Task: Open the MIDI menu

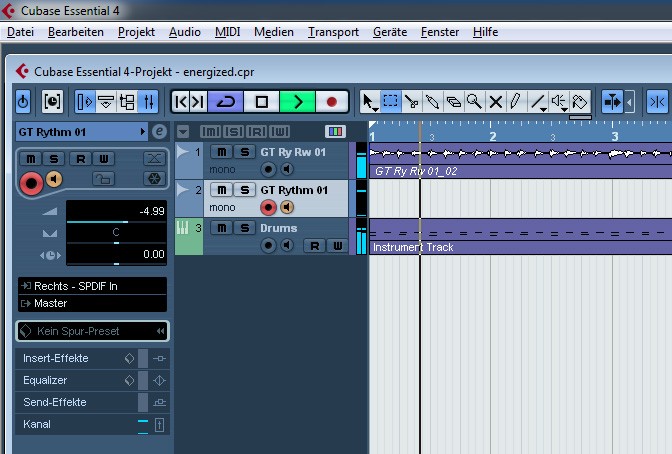Action: point(228,32)
